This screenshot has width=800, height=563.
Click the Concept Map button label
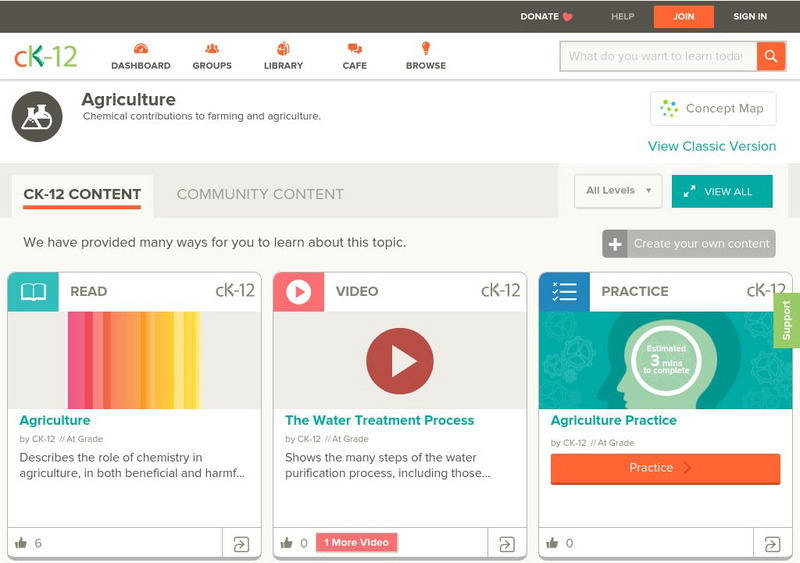[724, 109]
